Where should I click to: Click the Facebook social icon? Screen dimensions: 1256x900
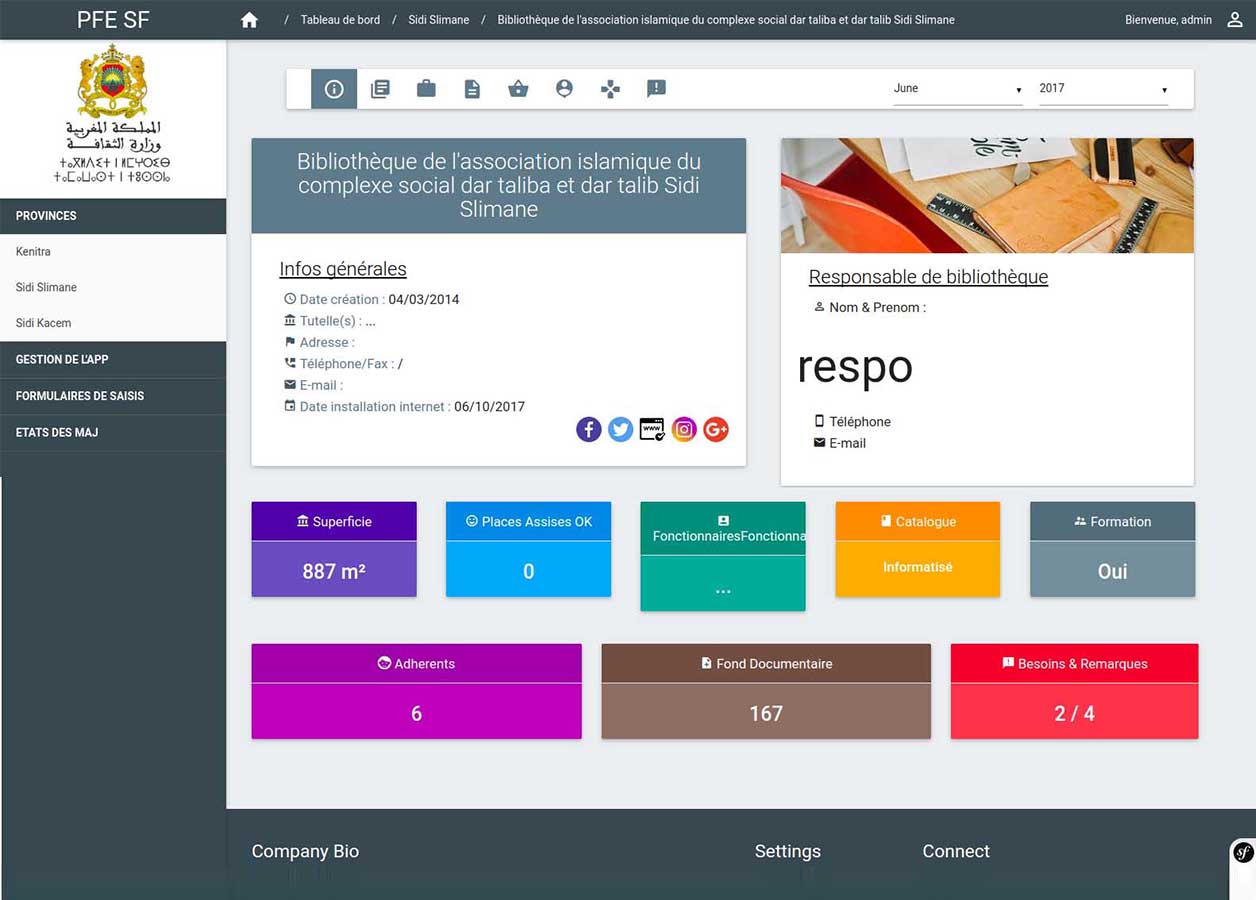[589, 430]
